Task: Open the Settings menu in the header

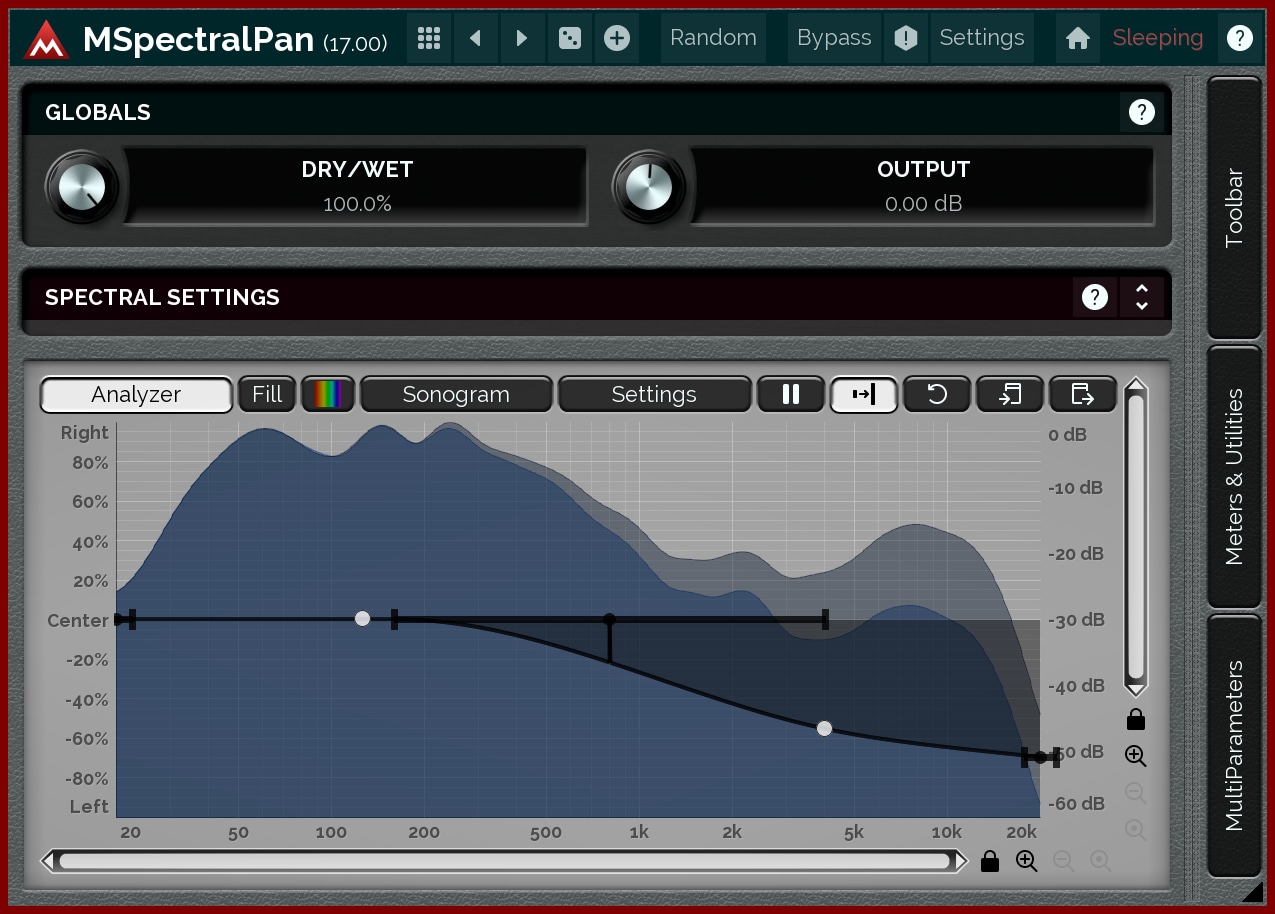Action: pyautogui.click(x=981, y=38)
